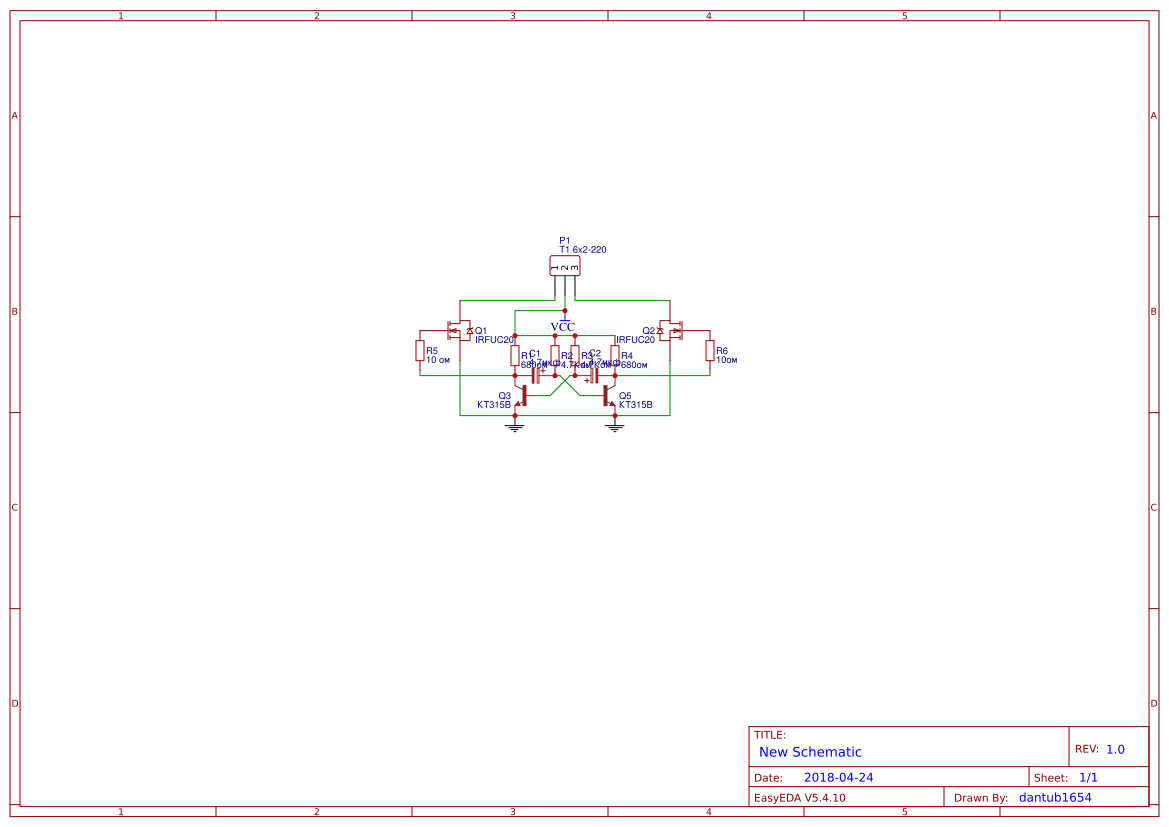Image resolution: width=1169 pixels, height=827 pixels.
Task: Click the dantub1654 author name
Action: (x=1055, y=797)
